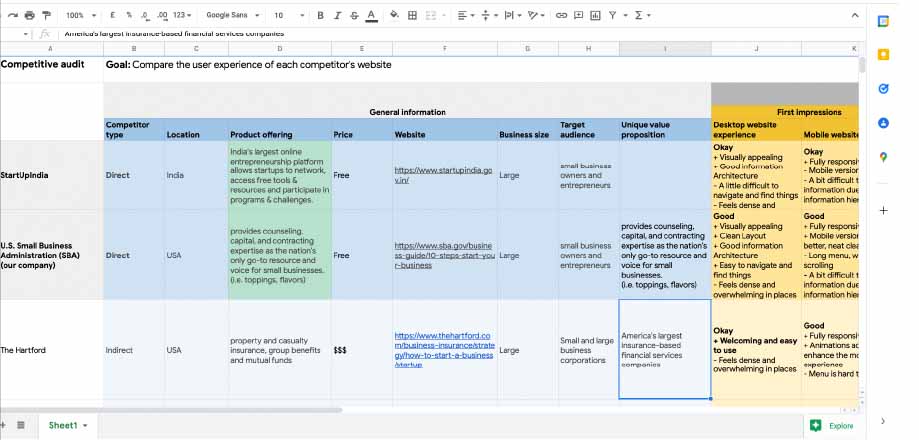Open text rotation dropdown
The height and width of the screenshot is (440, 919).
coord(536,15)
